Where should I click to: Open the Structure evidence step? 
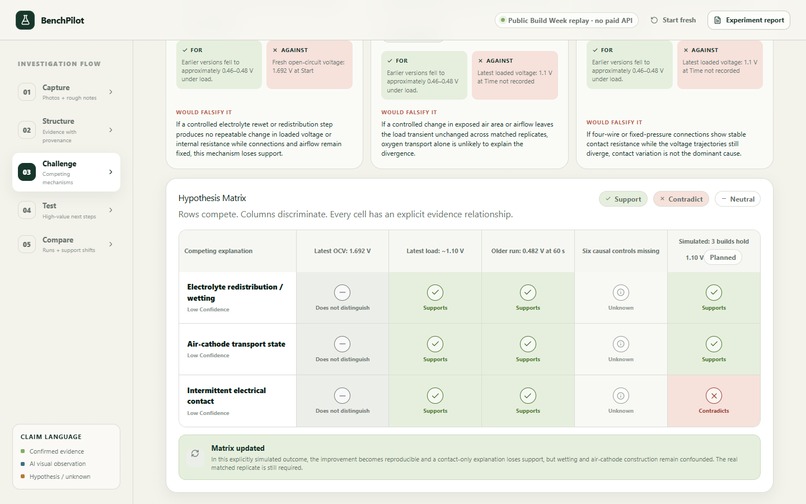coord(66,130)
